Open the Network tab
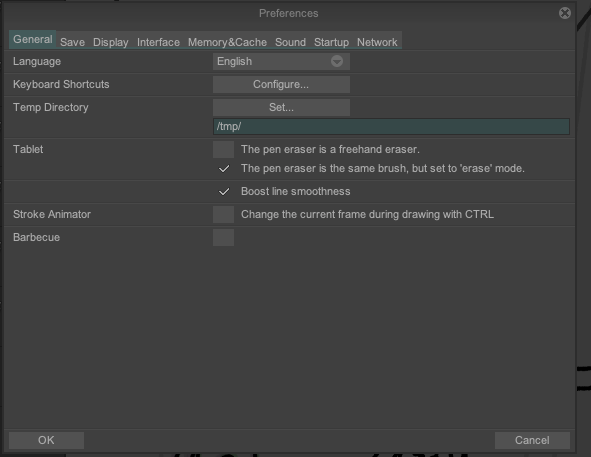591x457 pixels. pyautogui.click(x=377, y=42)
